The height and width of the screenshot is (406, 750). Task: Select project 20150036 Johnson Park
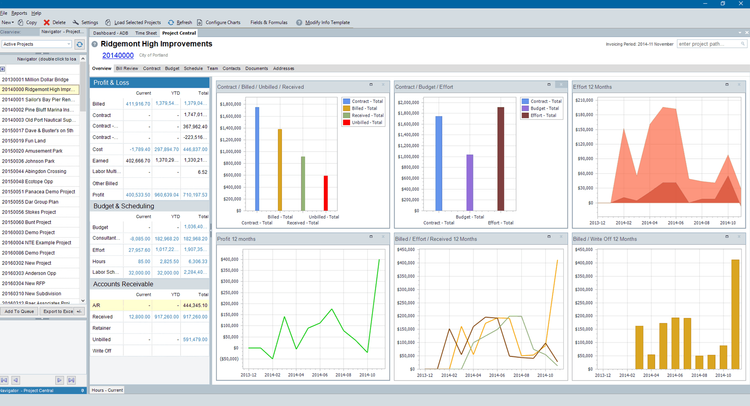[x=40, y=161]
